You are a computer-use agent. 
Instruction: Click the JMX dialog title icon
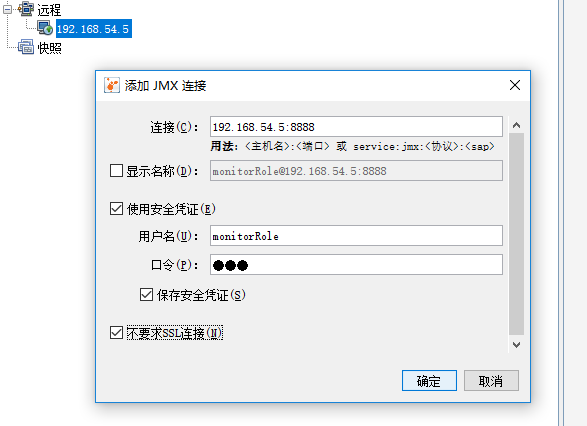[x=112, y=85]
